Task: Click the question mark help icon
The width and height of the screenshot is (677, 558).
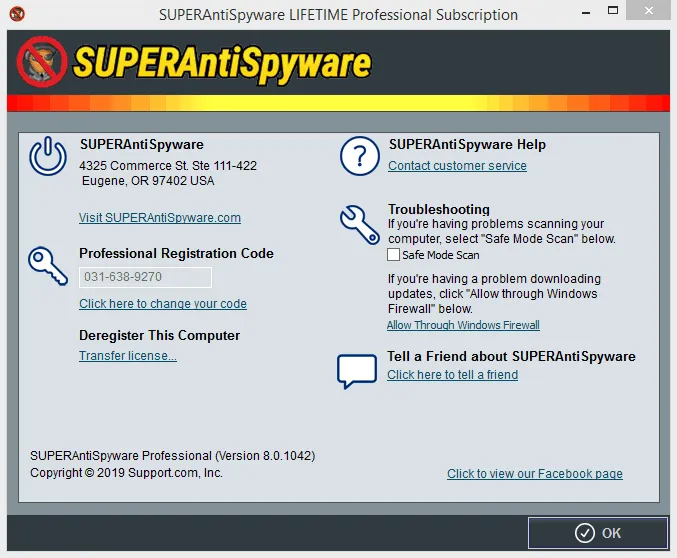Action: tap(360, 156)
